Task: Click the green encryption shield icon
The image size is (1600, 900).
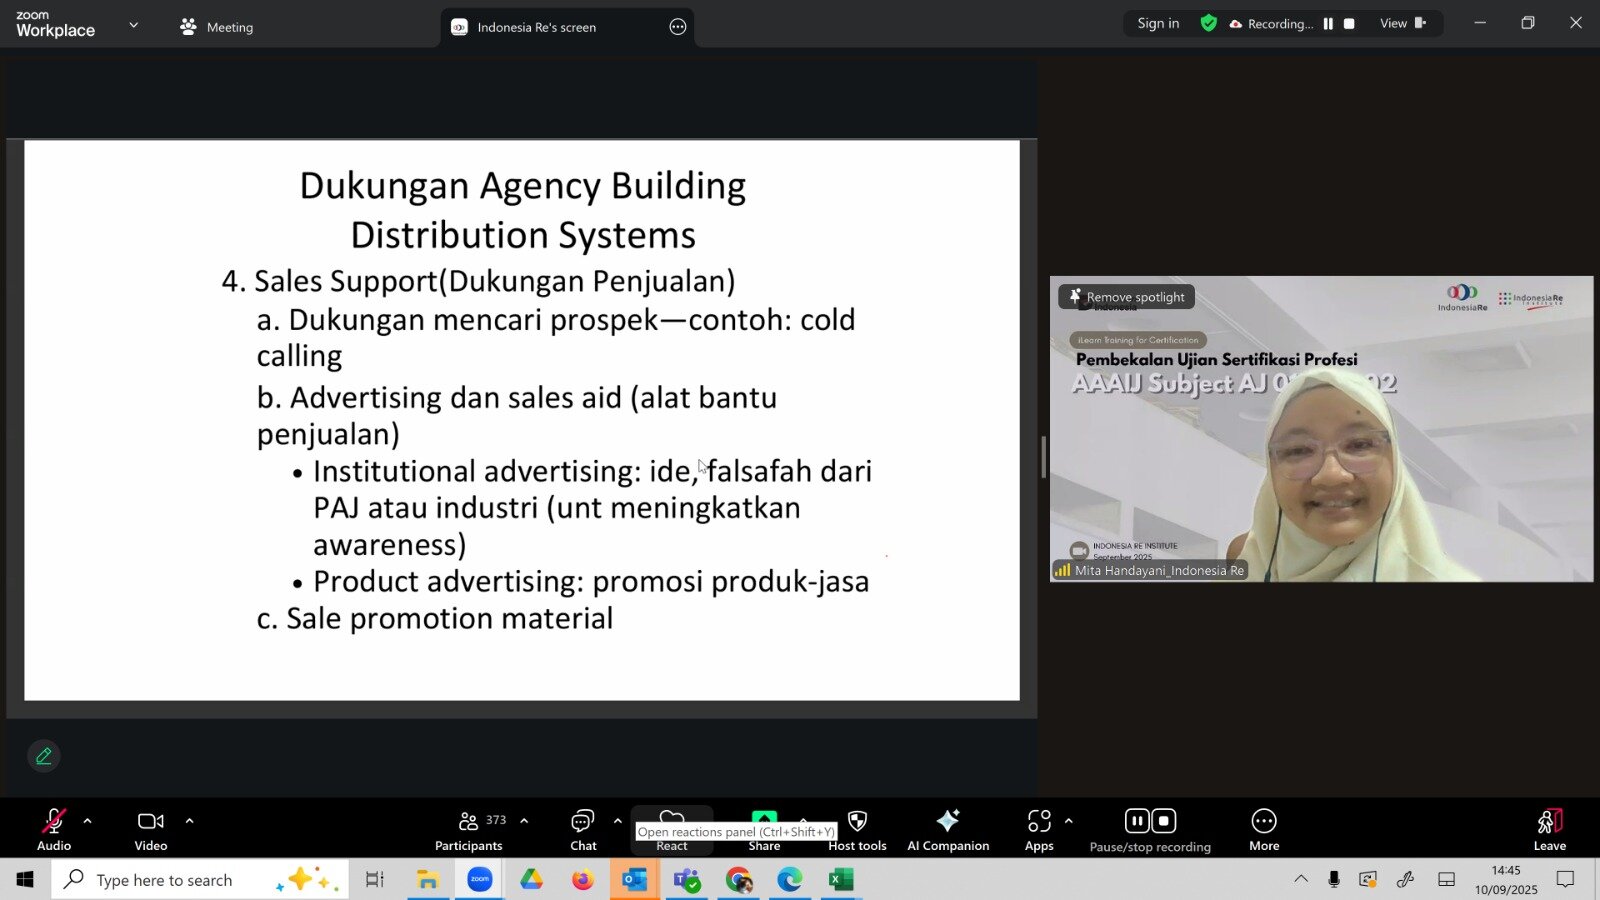Action: coord(1209,23)
